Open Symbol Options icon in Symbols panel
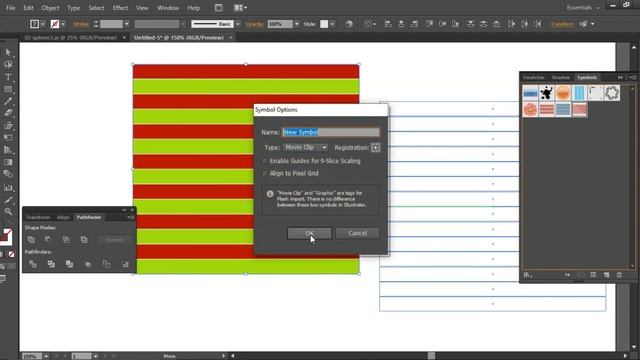640x360 pixels. pos(593,275)
